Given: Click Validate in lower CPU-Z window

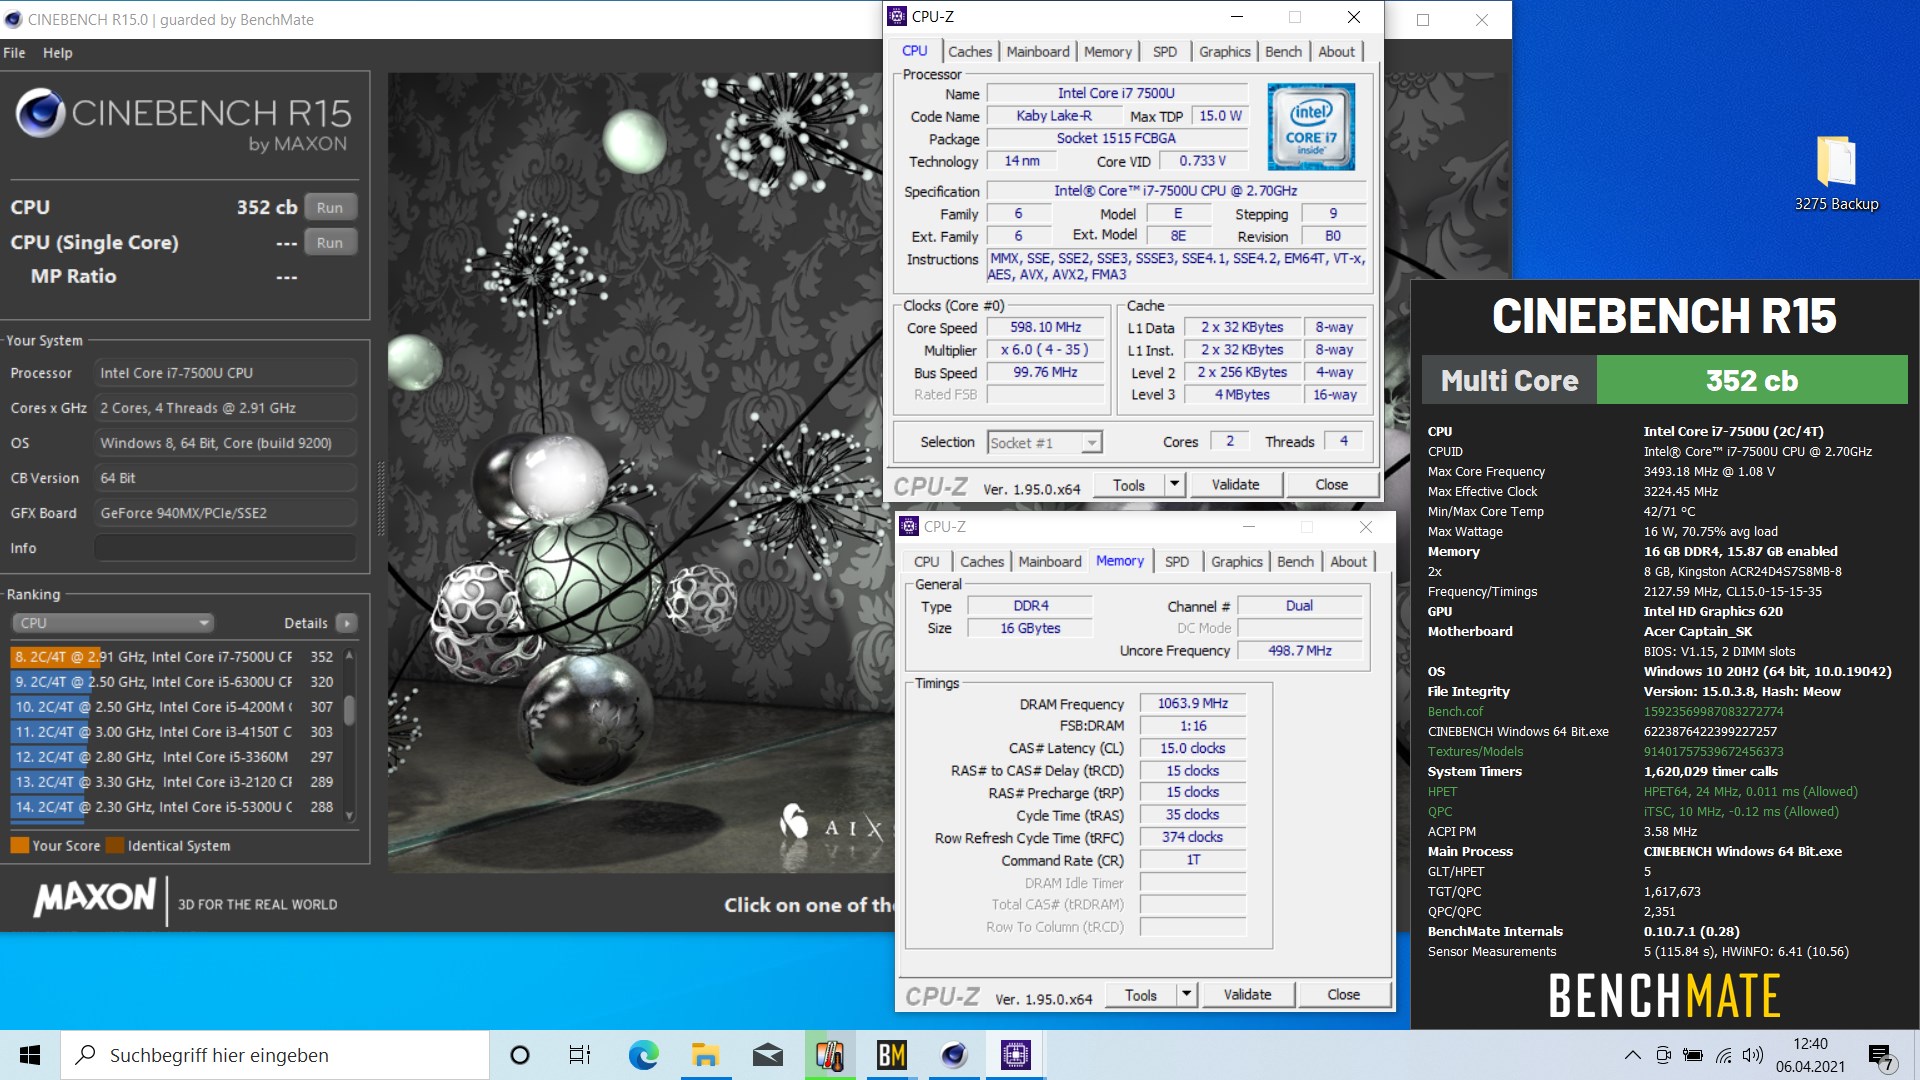Looking at the screenshot, I should [x=1247, y=995].
